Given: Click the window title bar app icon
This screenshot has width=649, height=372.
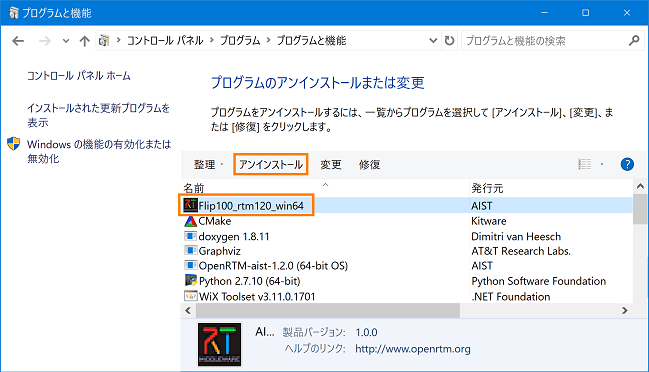Looking at the screenshot, I should pyautogui.click(x=14, y=13).
